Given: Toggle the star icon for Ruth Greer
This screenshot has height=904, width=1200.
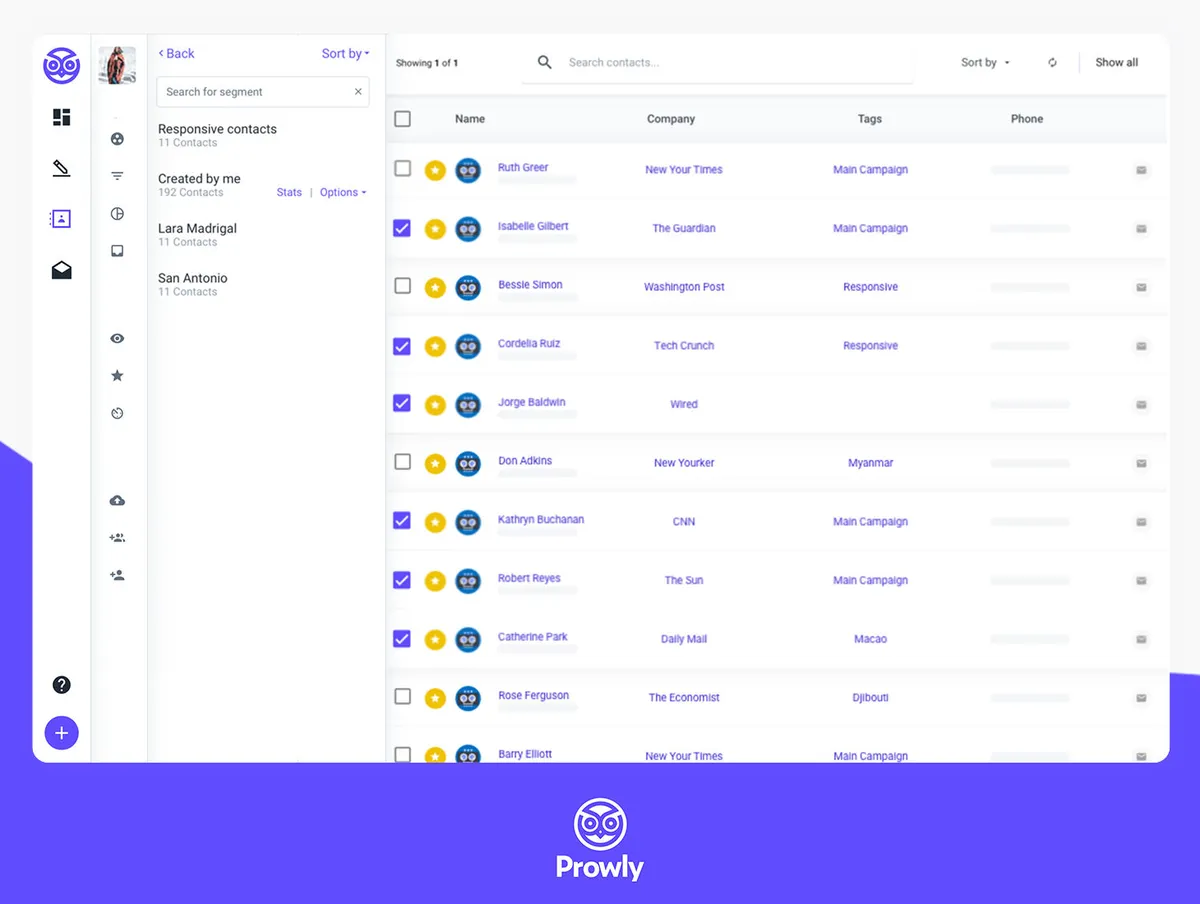Looking at the screenshot, I should [435, 171].
